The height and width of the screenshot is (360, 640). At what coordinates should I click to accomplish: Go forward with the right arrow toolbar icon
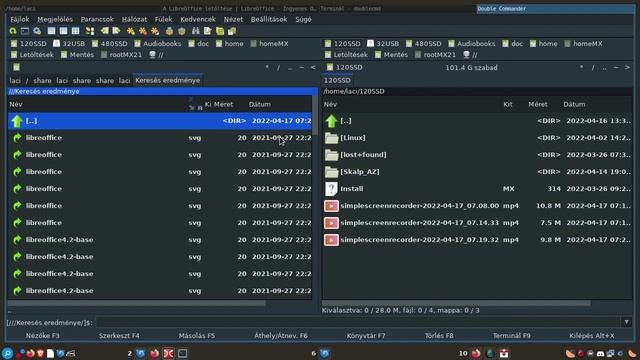(116, 31)
